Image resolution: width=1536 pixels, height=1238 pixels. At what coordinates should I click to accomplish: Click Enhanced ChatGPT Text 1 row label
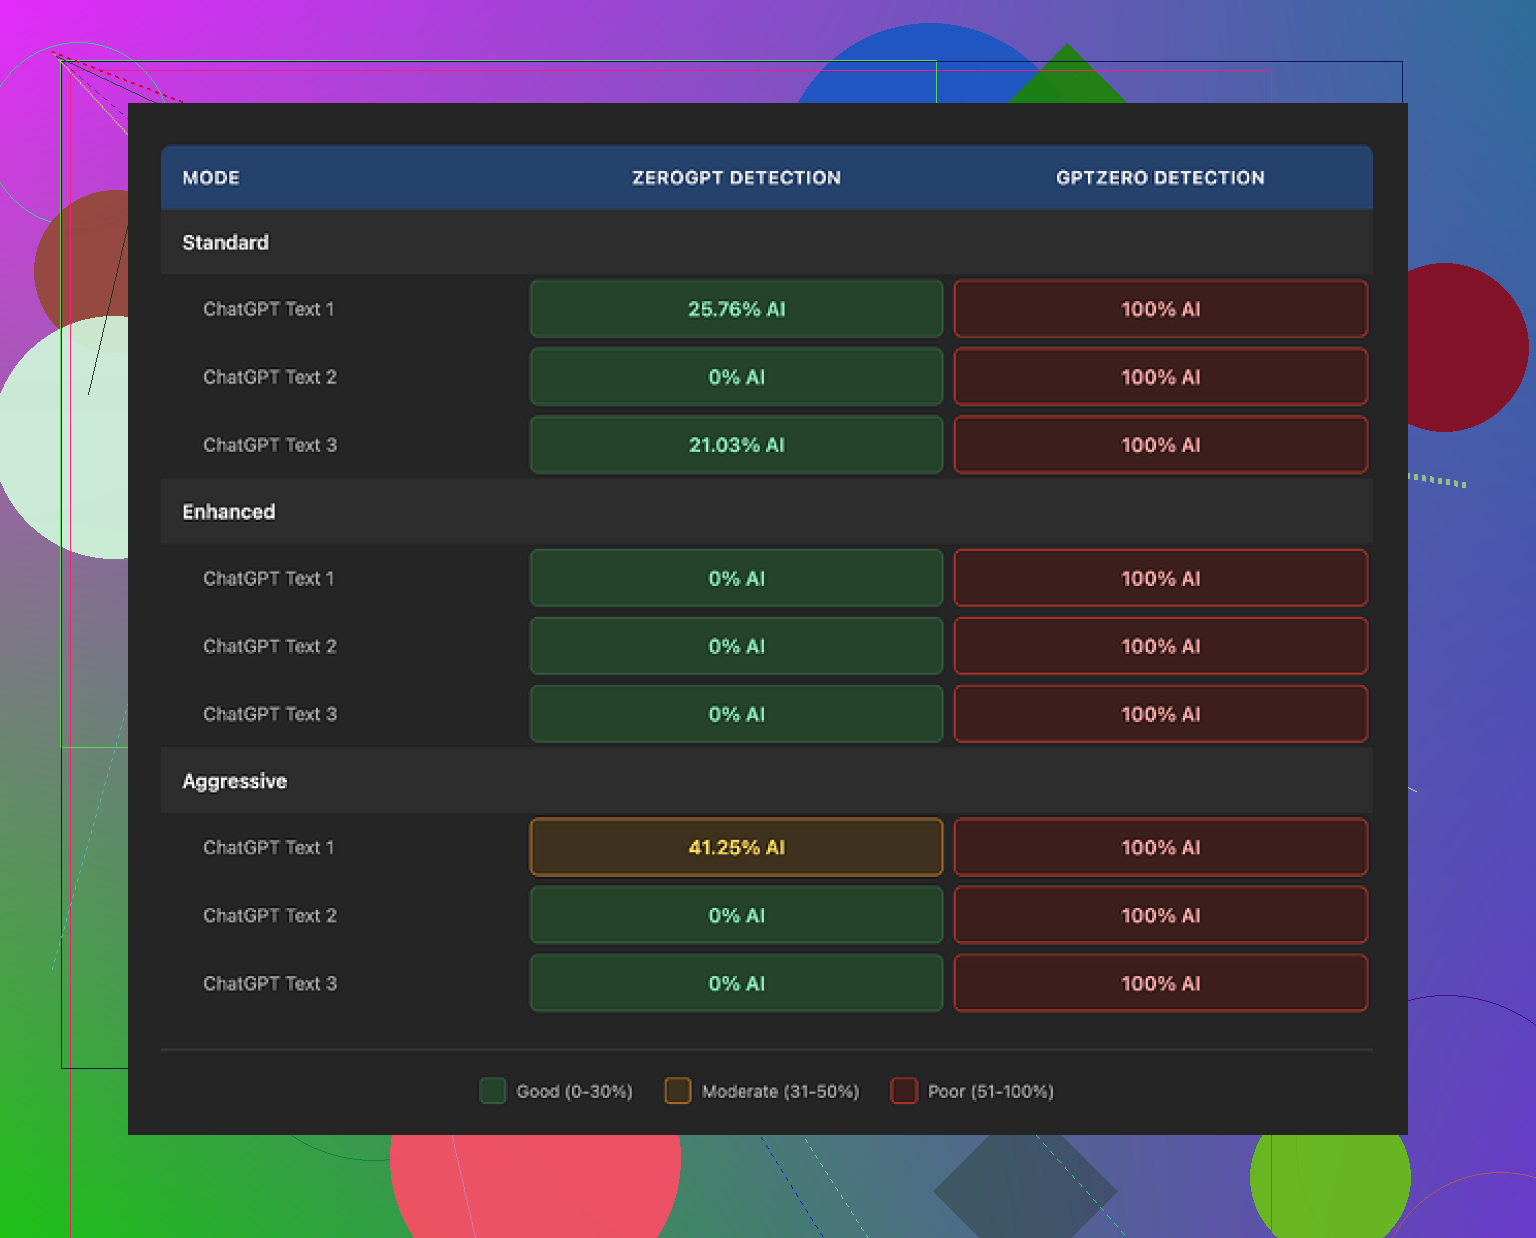[x=269, y=578]
